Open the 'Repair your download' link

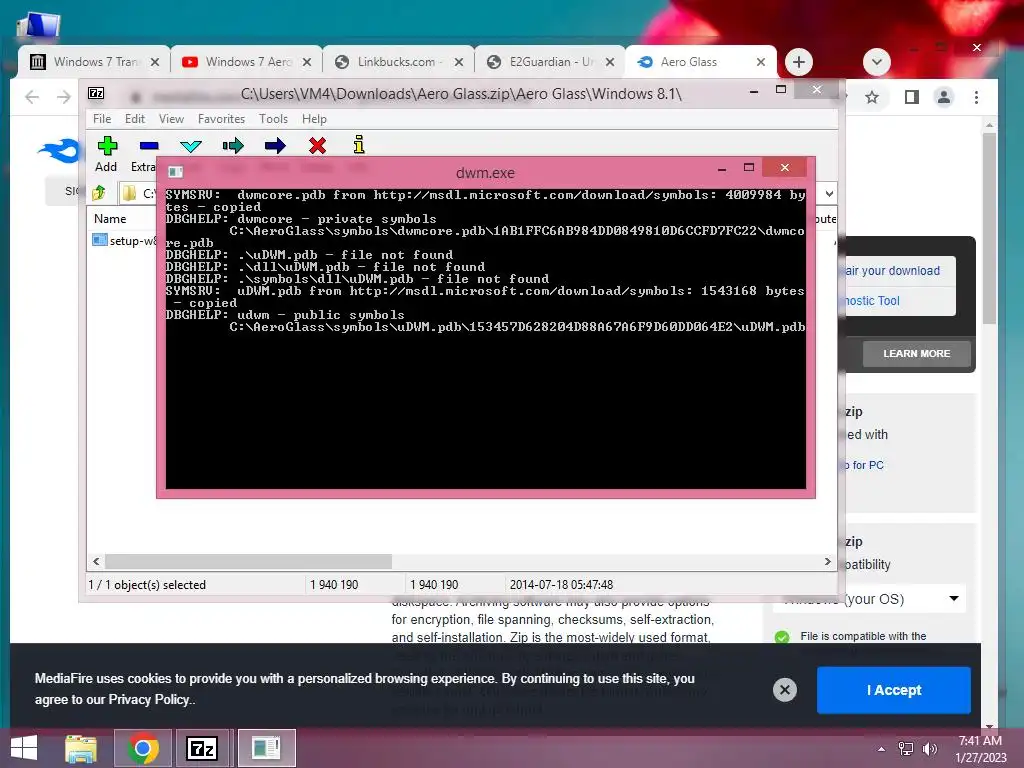coord(892,270)
